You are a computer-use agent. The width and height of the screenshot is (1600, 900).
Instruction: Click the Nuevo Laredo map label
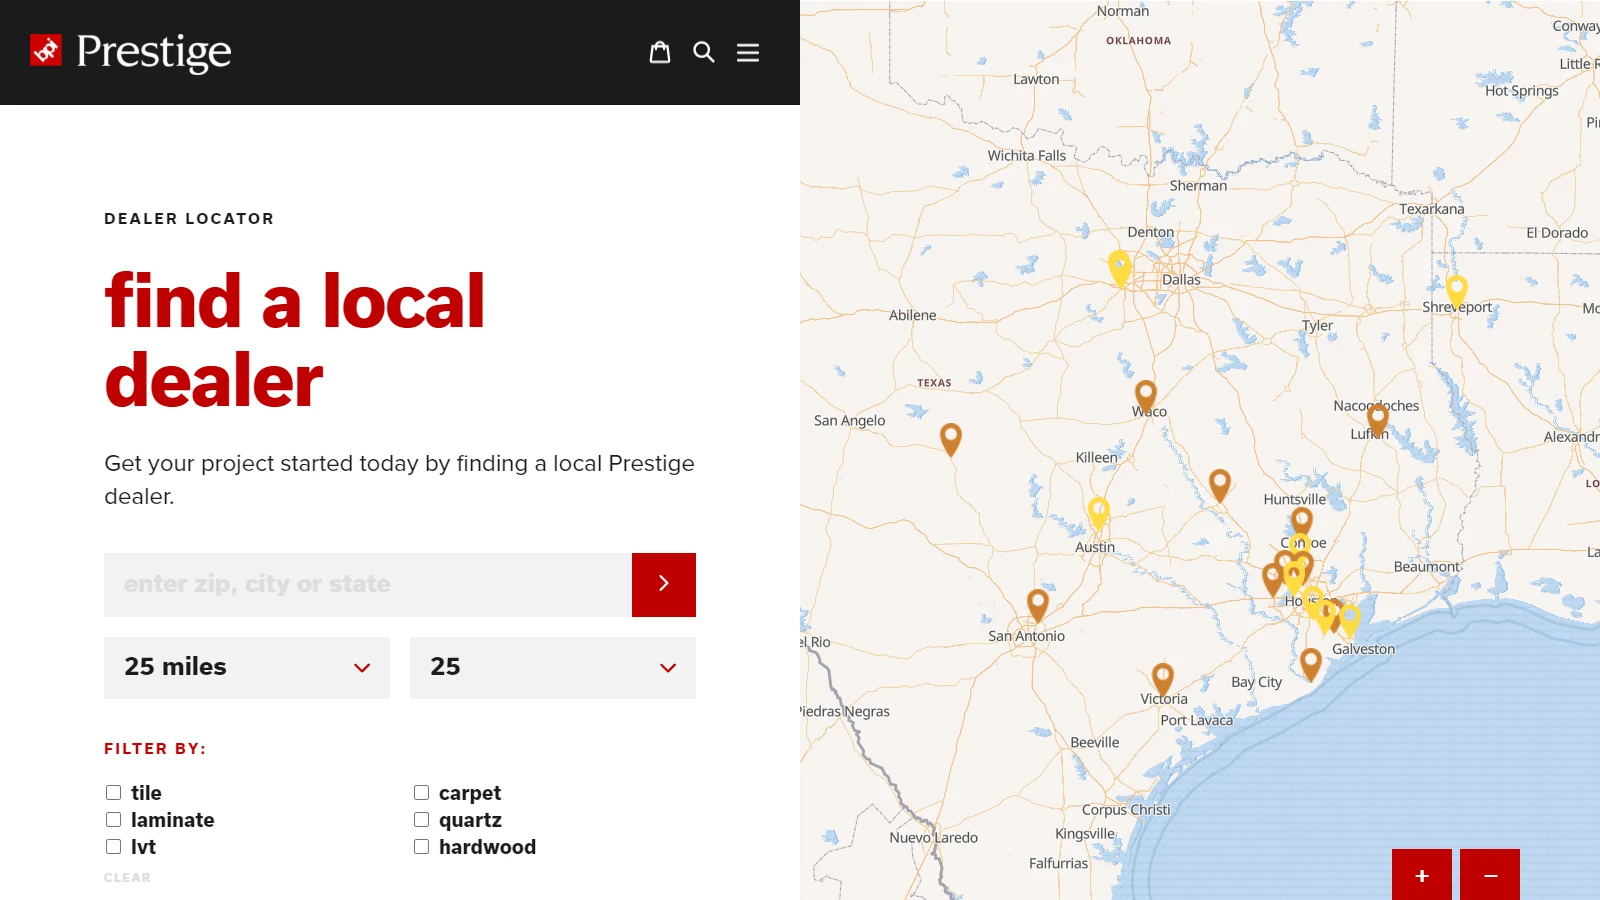click(x=934, y=838)
